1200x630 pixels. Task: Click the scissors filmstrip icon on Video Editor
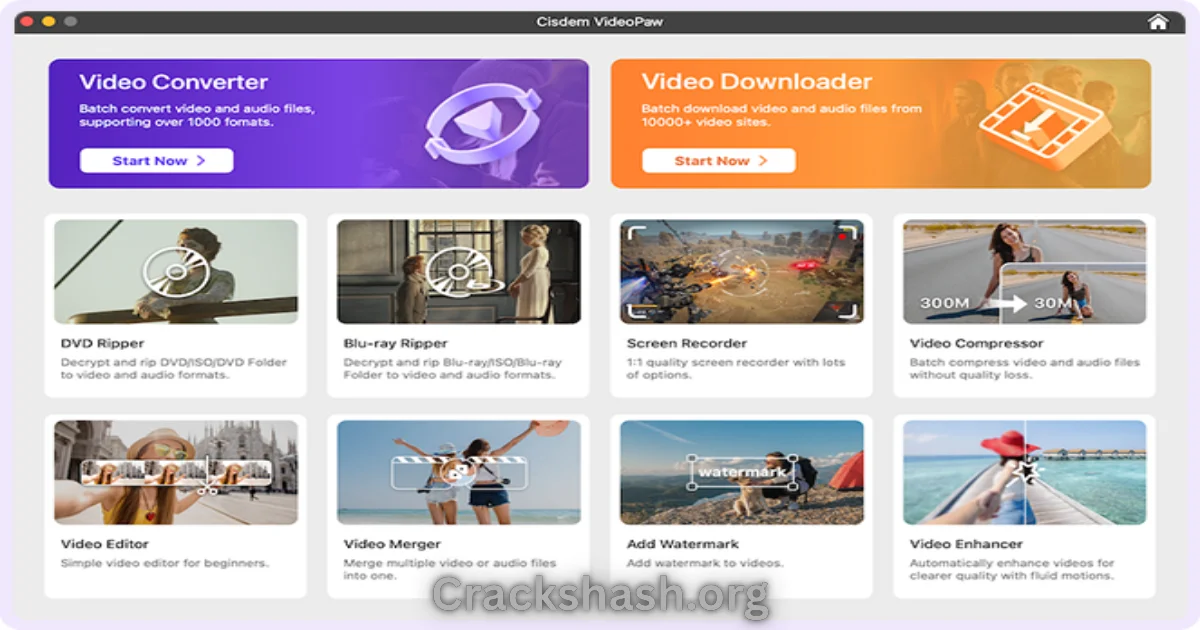[x=176, y=473]
